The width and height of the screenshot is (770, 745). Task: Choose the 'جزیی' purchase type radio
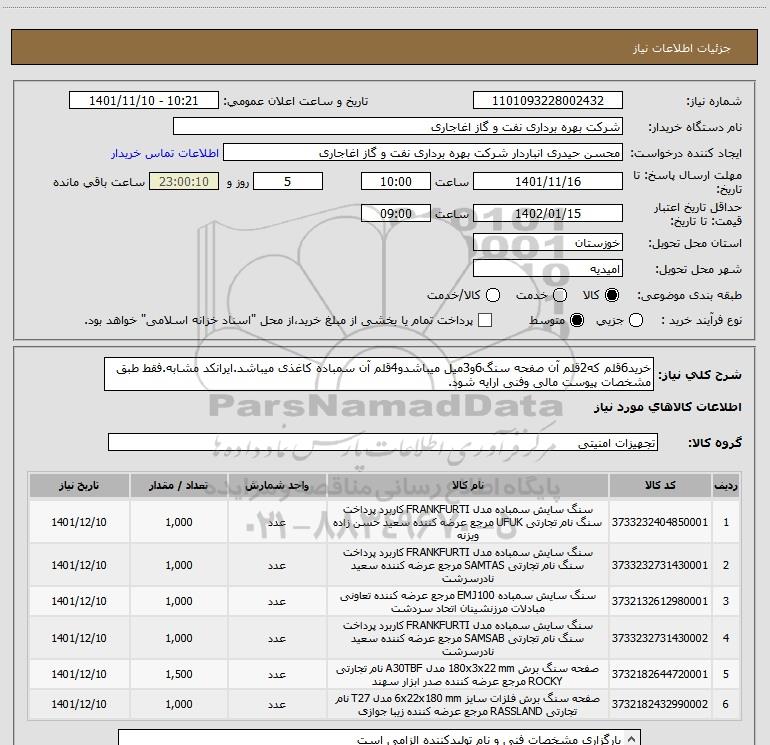[x=636, y=320]
